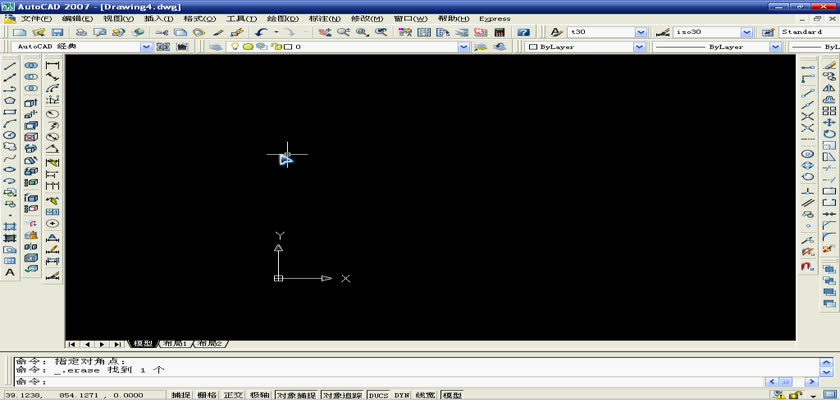Select the Spline draw tool
840x400 pixels.
(10, 159)
